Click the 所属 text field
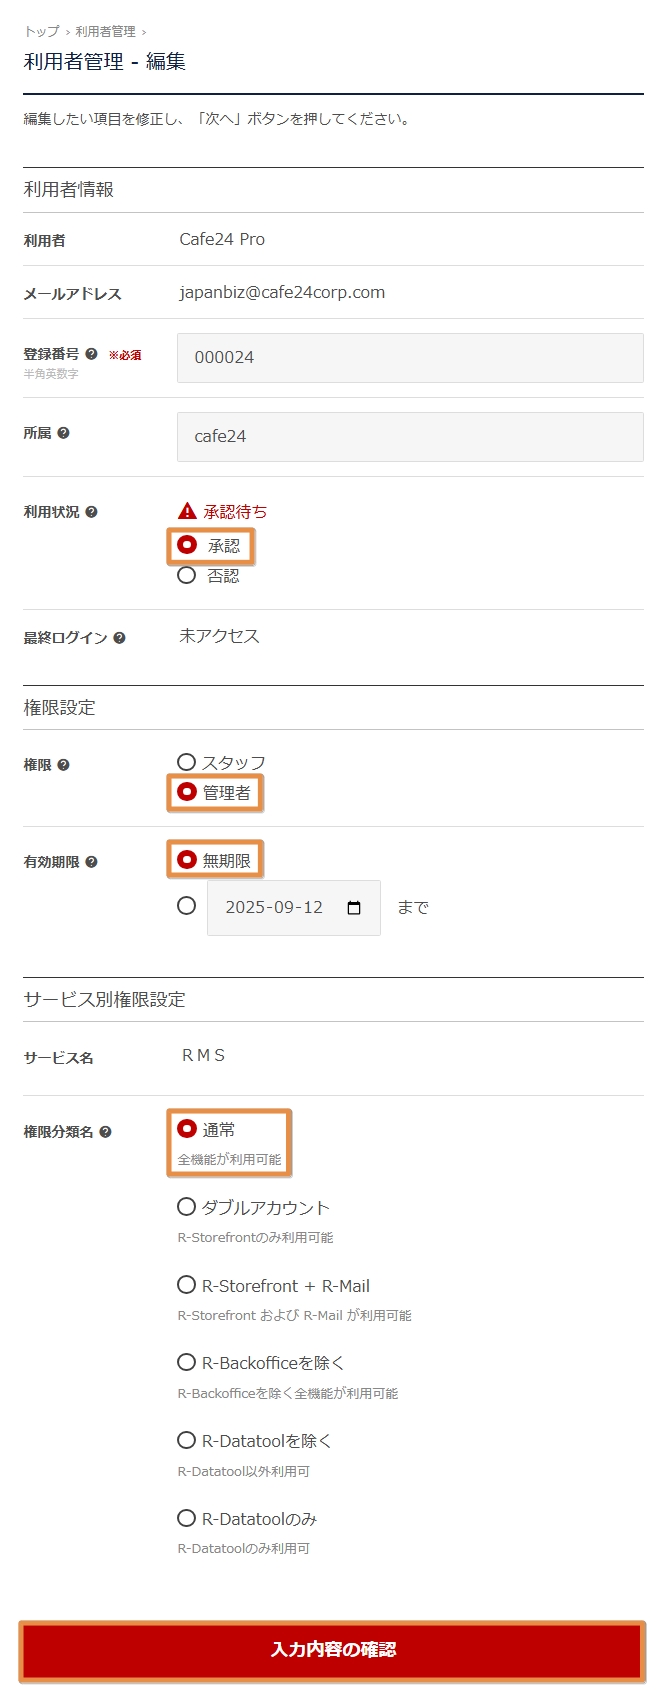The height and width of the screenshot is (1690, 665). (x=410, y=437)
